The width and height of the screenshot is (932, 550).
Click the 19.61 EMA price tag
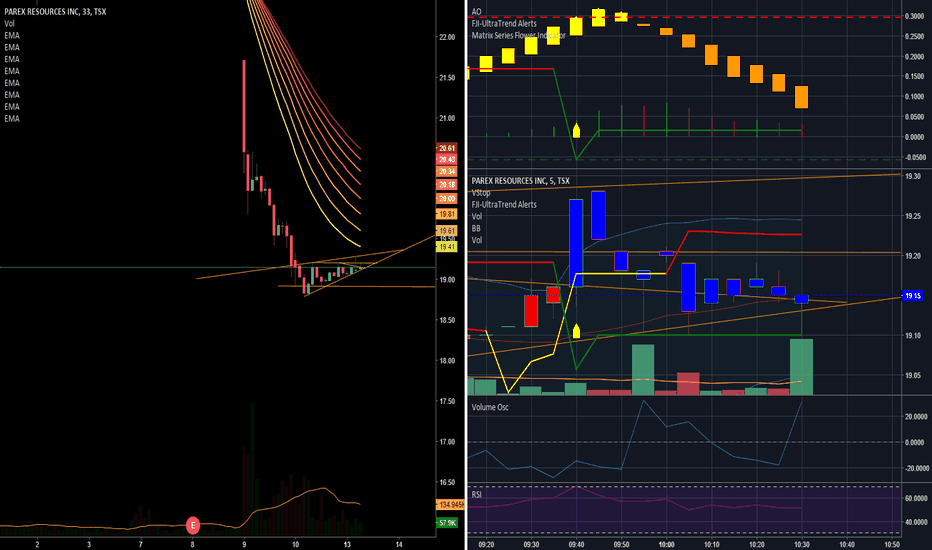click(447, 230)
